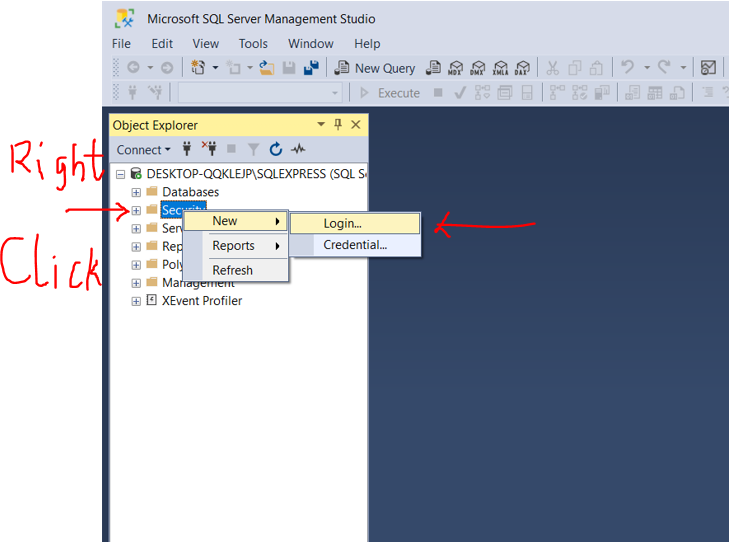
Task: Click the Cut scissors icon
Action: click(552, 68)
